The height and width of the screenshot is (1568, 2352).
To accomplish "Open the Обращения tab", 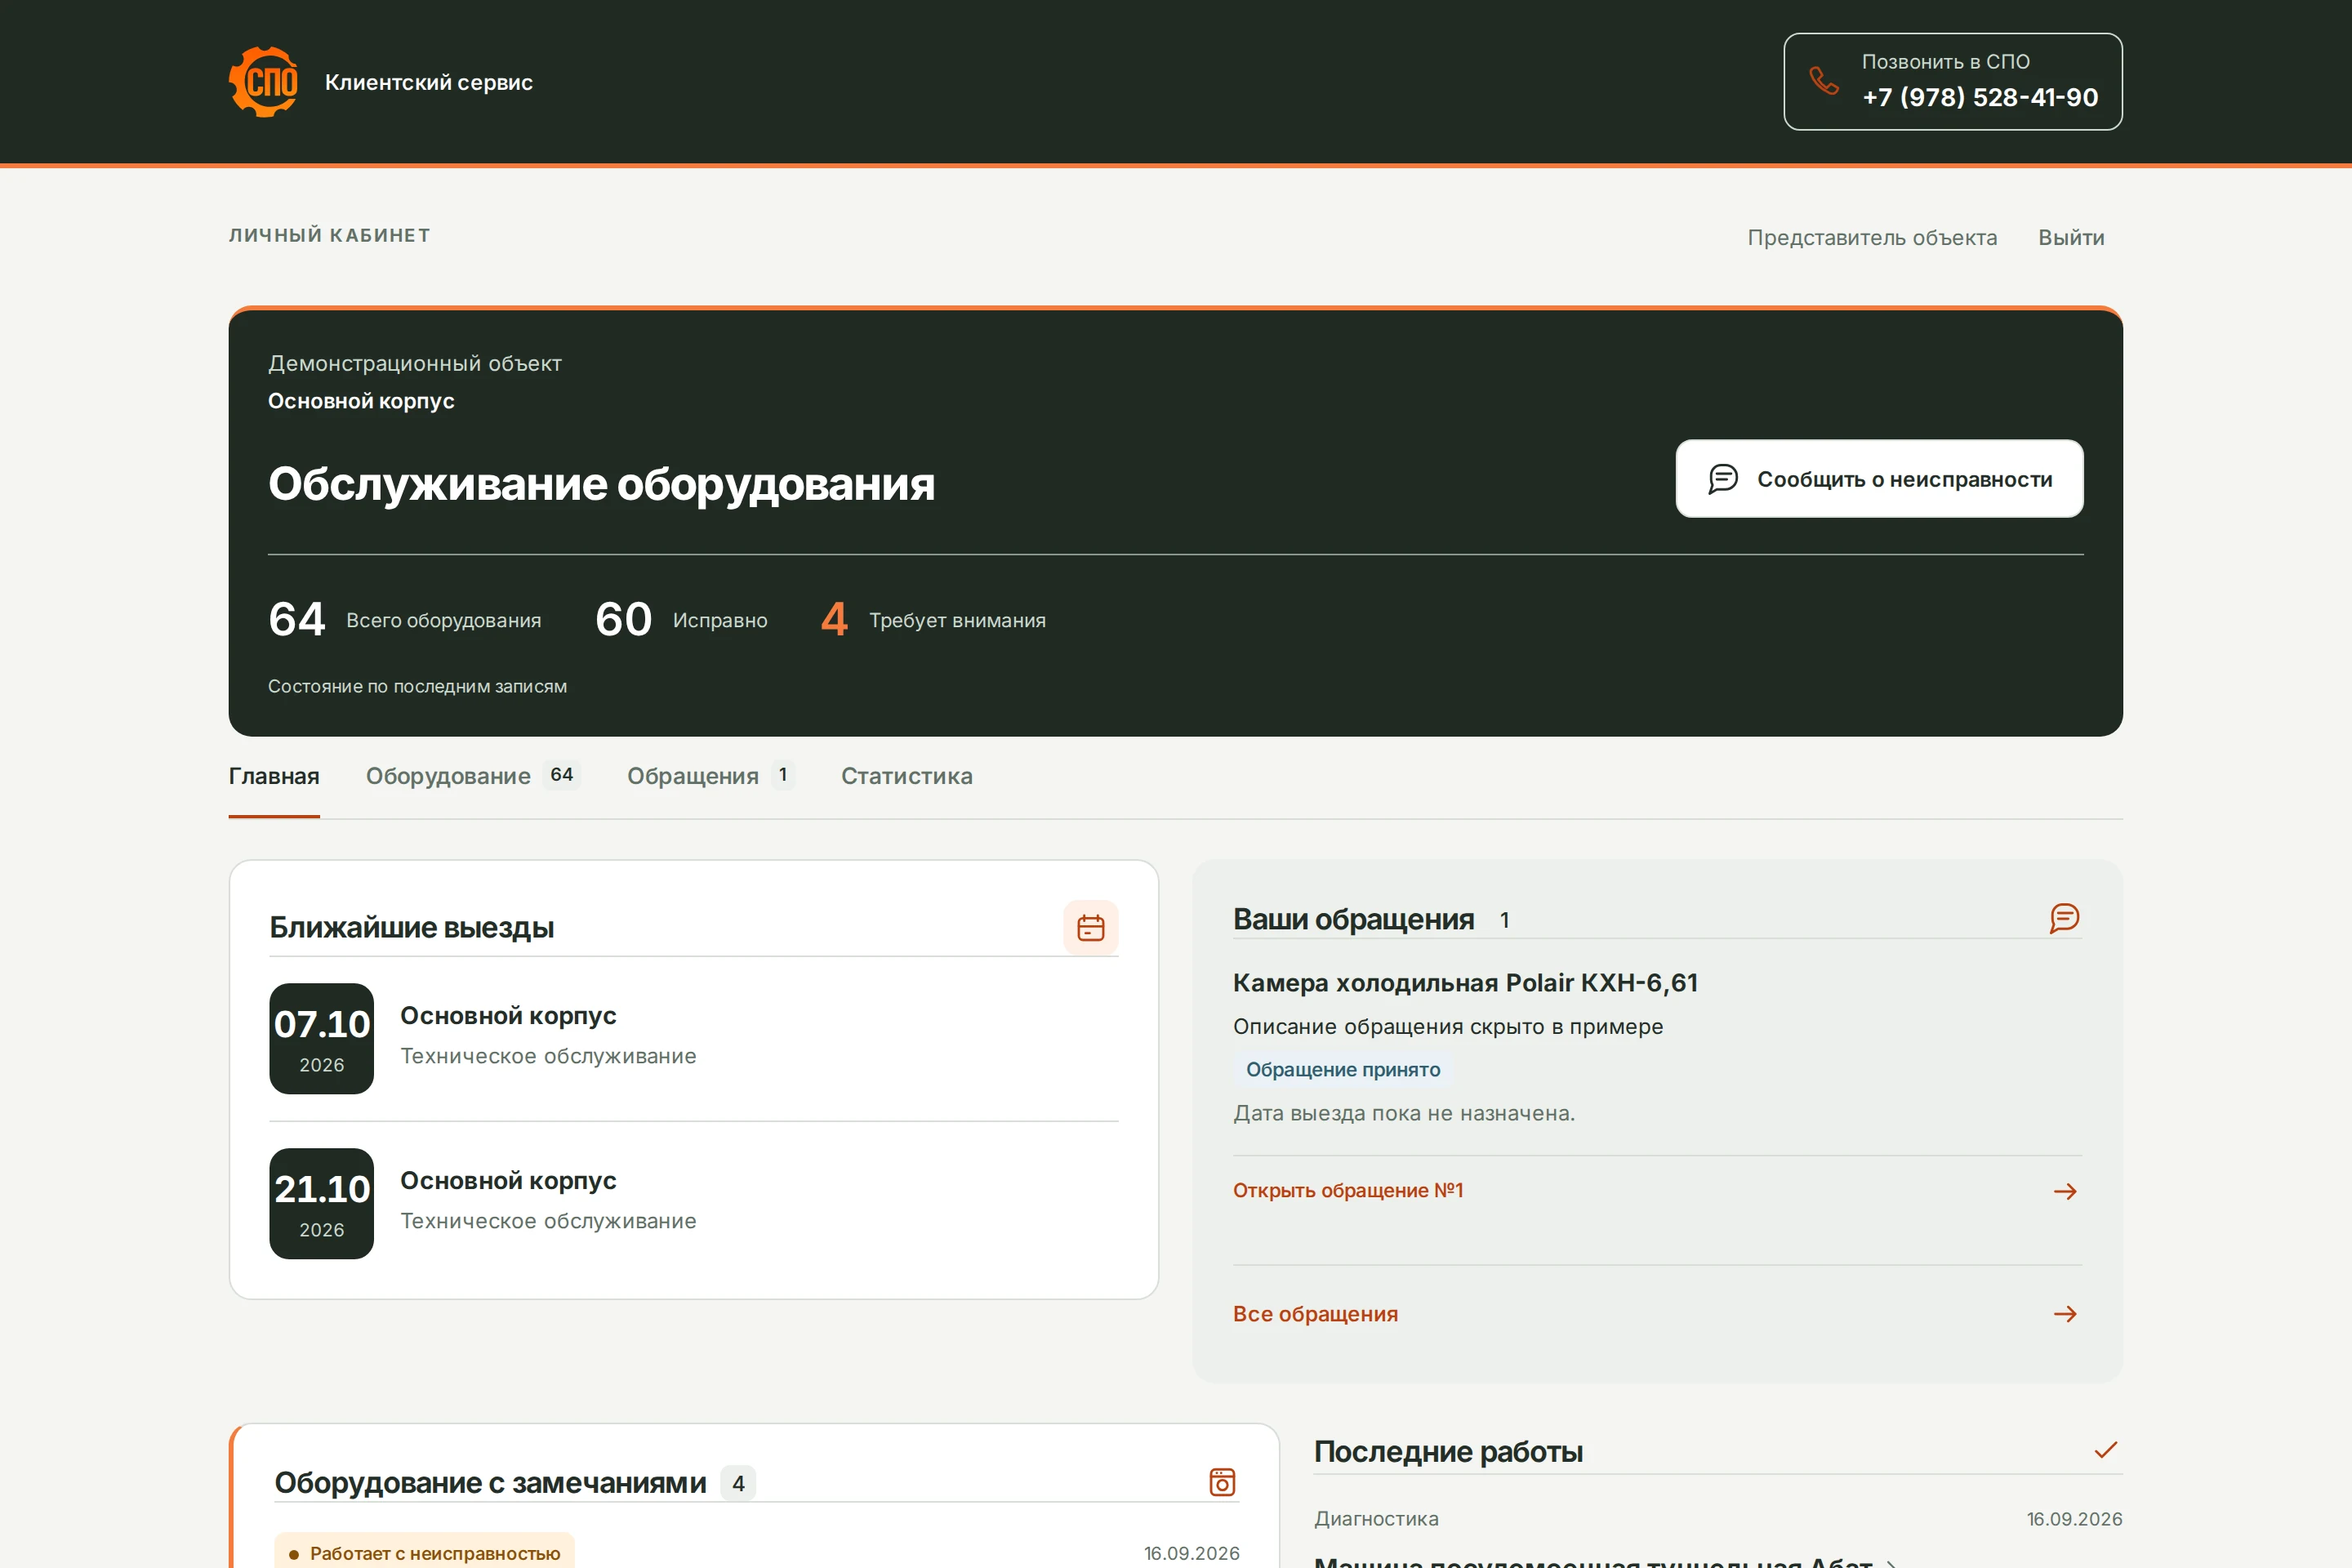I will [710, 776].
